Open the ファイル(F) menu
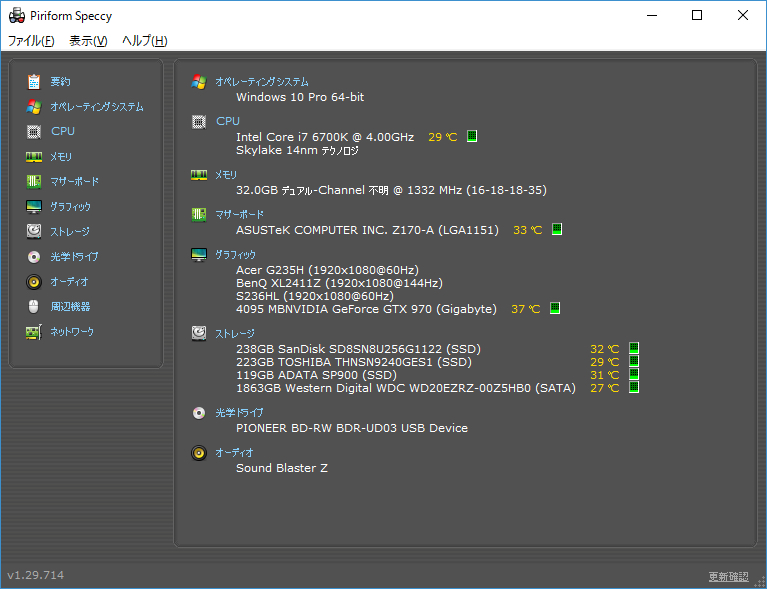767x589 pixels. pos(31,41)
